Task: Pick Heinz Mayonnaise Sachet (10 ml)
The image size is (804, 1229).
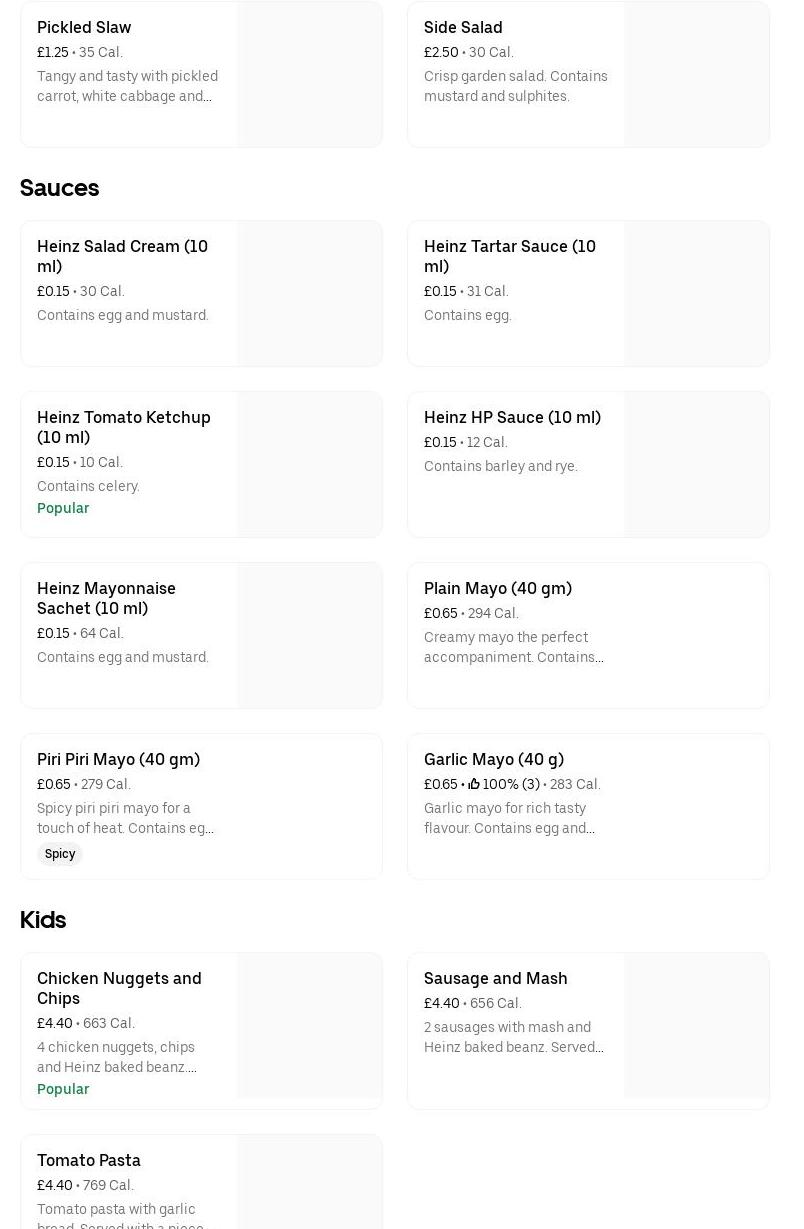Action: tap(106, 598)
